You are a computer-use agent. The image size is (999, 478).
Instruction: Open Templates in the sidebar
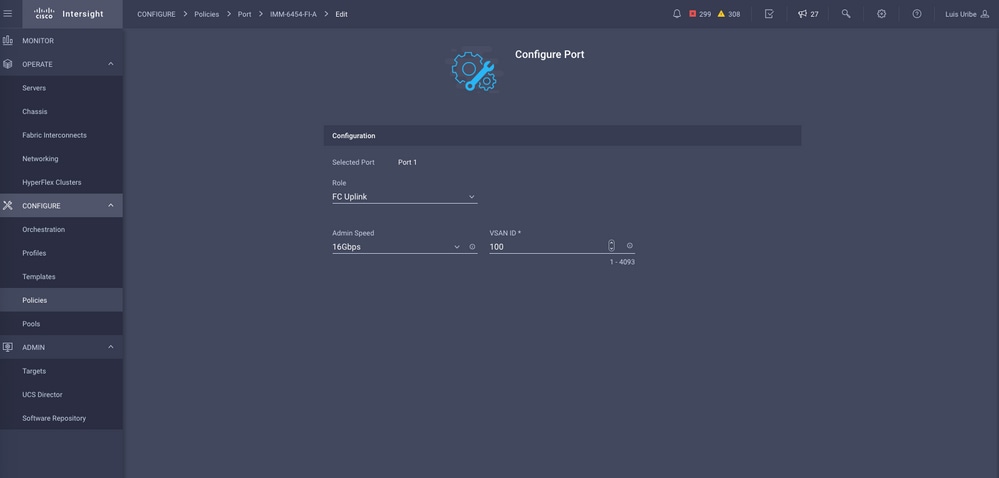(x=61, y=277)
